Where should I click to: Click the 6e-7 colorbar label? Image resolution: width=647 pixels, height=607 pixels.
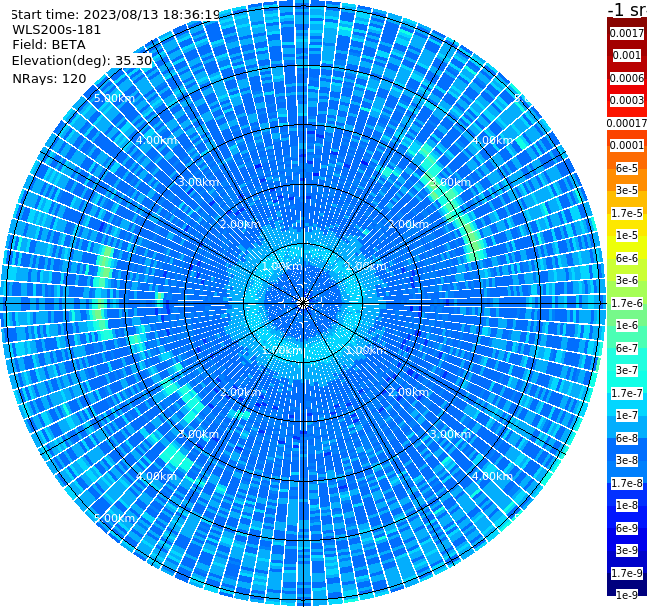click(627, 348)
